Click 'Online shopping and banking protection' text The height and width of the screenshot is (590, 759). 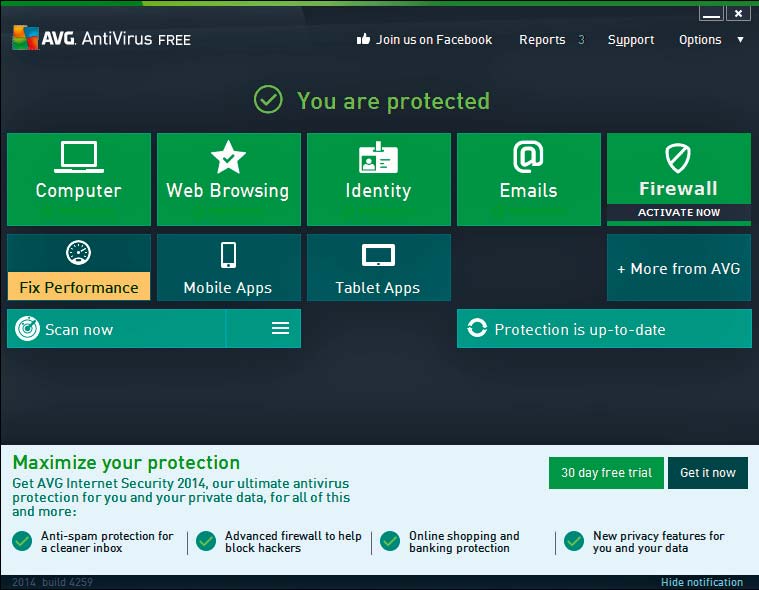464,542
